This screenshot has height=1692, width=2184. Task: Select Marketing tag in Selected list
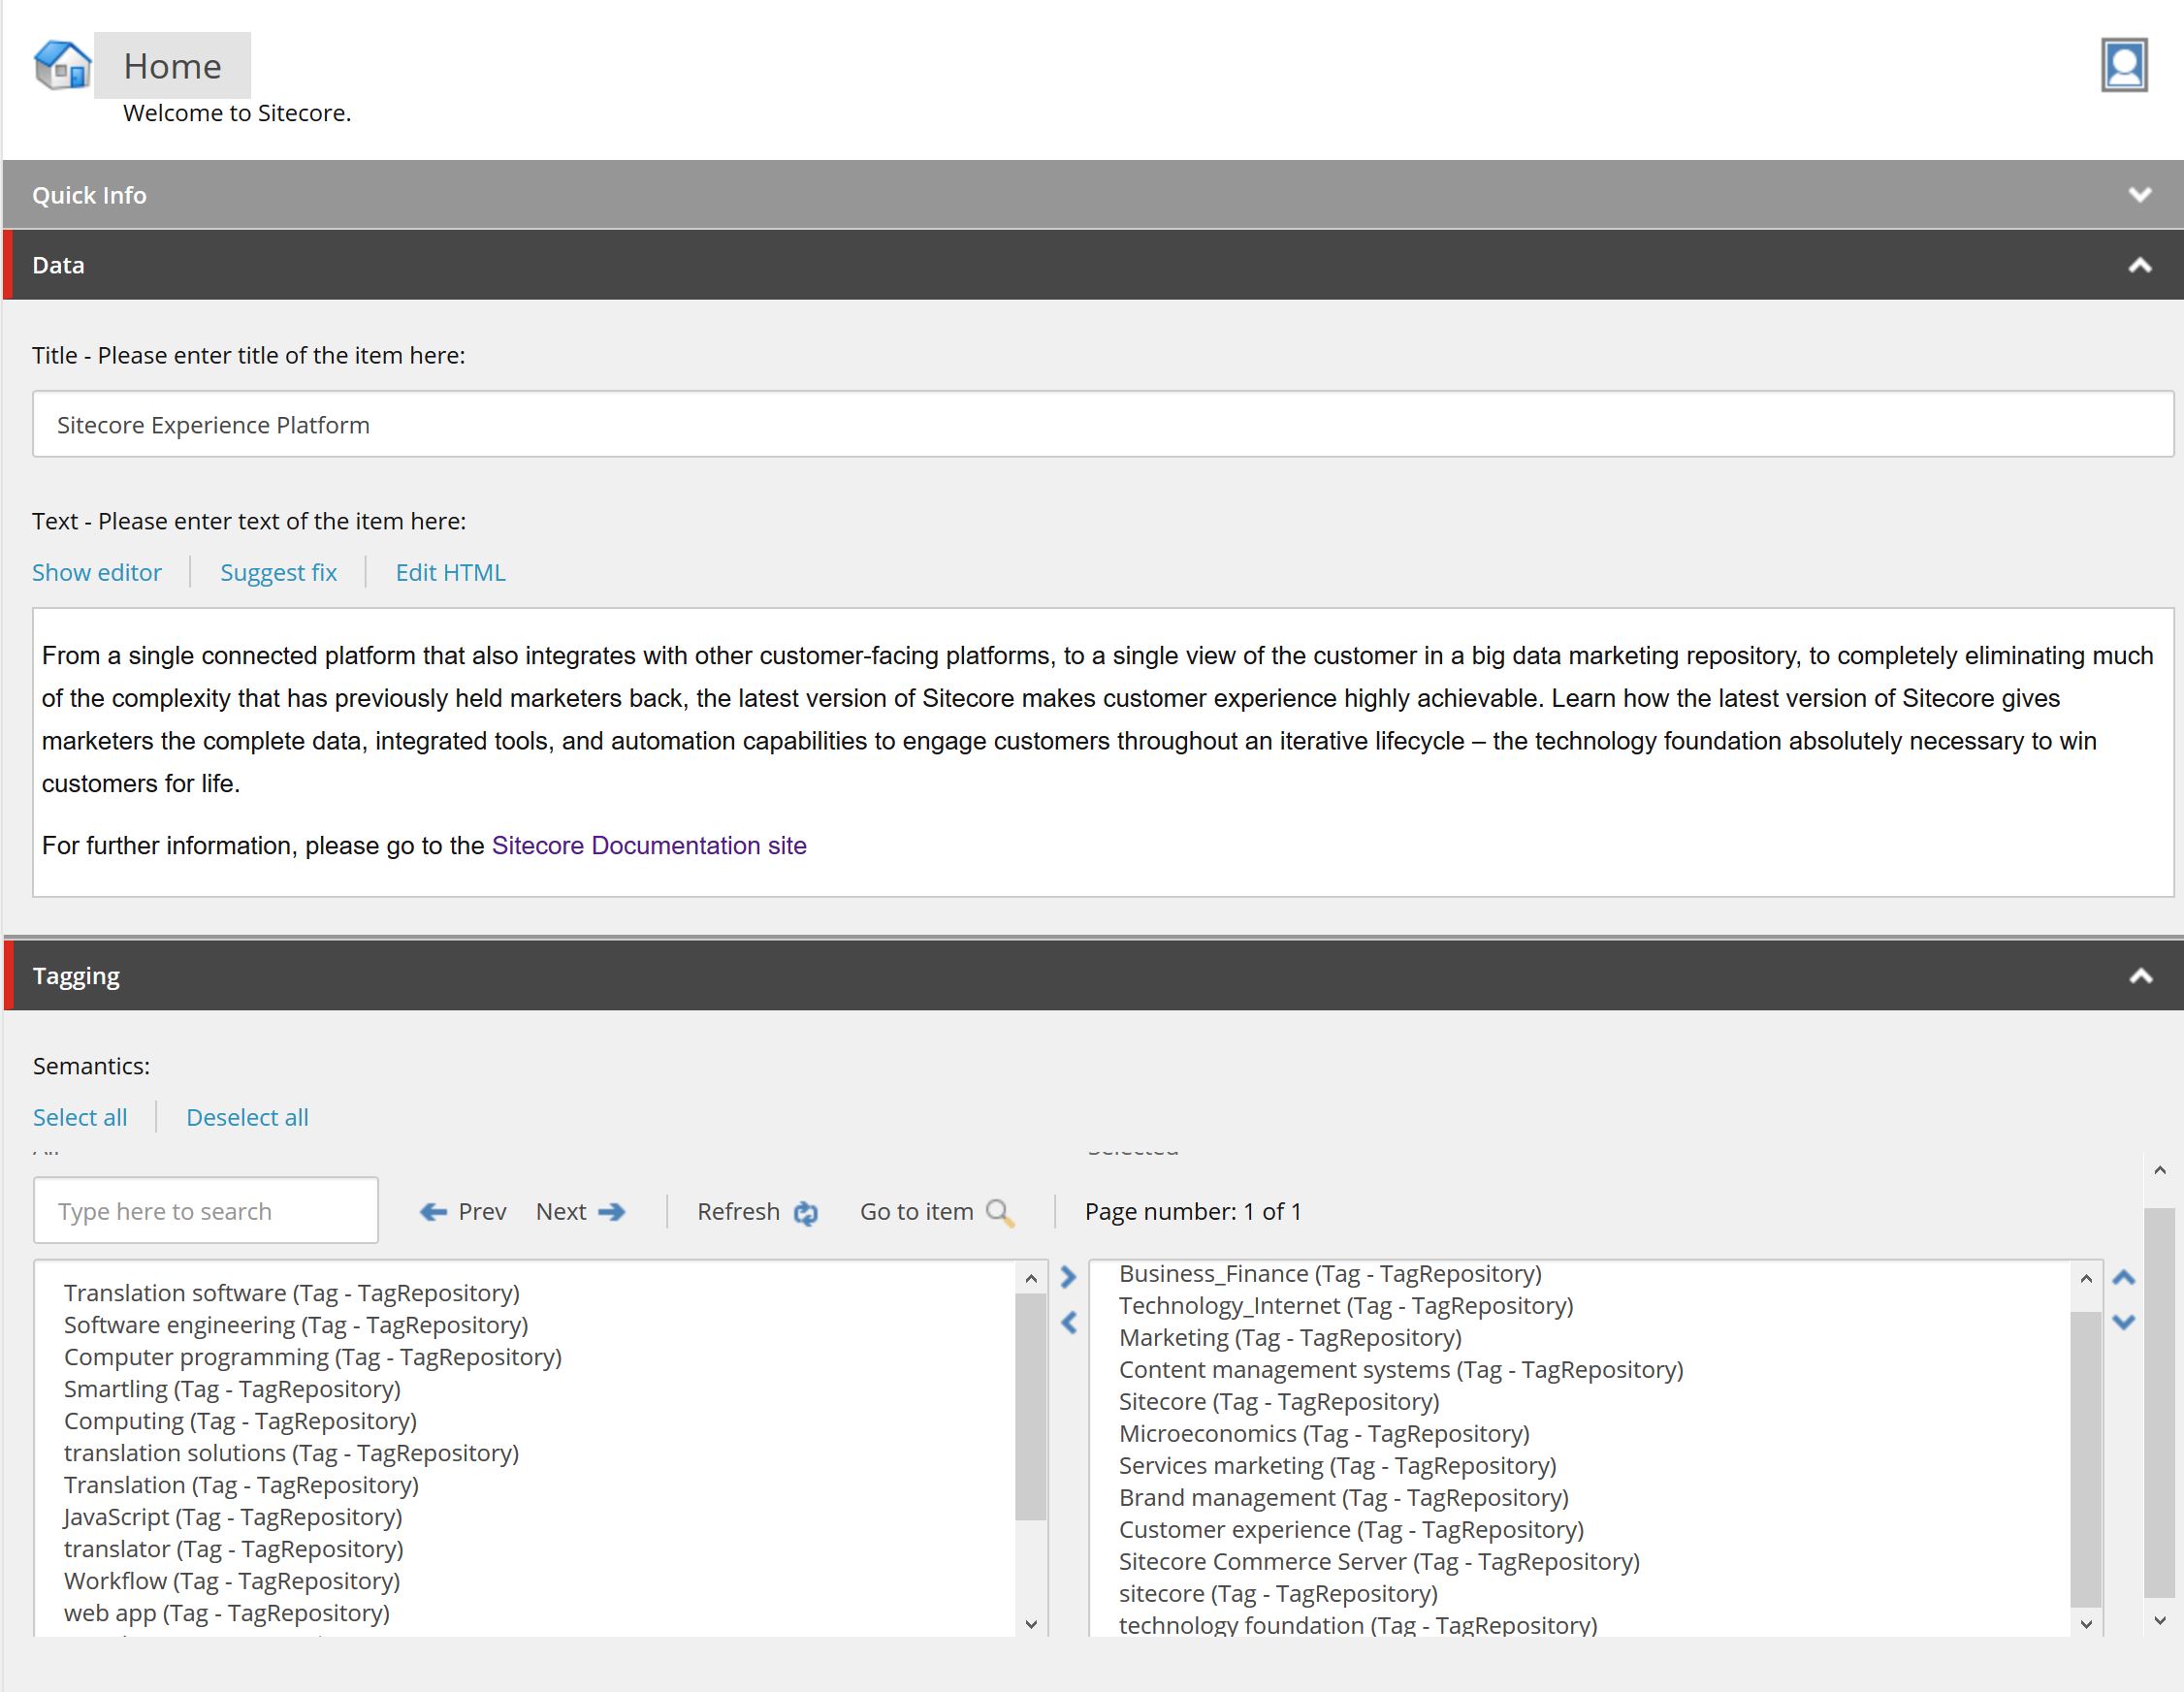click(1290, 1338)
